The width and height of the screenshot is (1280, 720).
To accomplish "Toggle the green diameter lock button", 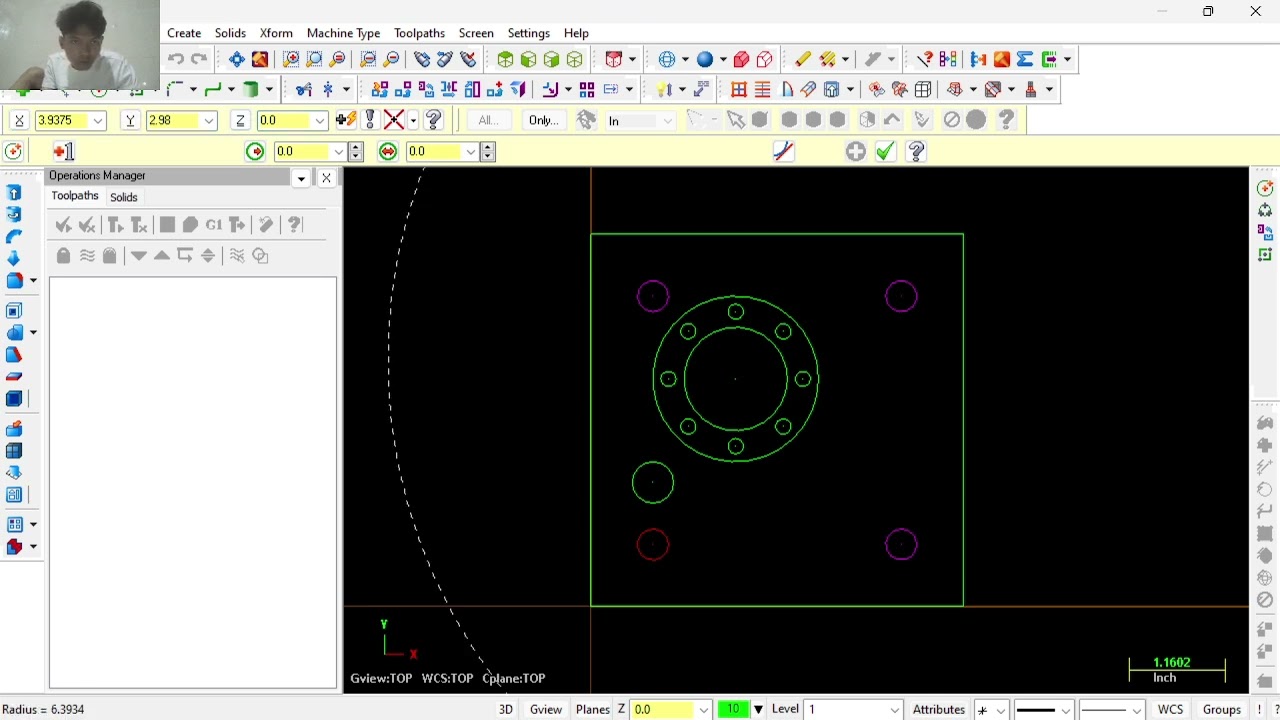I will point(388,151).
